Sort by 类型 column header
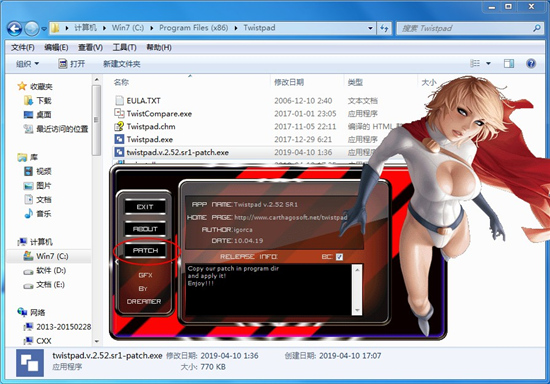 click(x=355, y=82)
